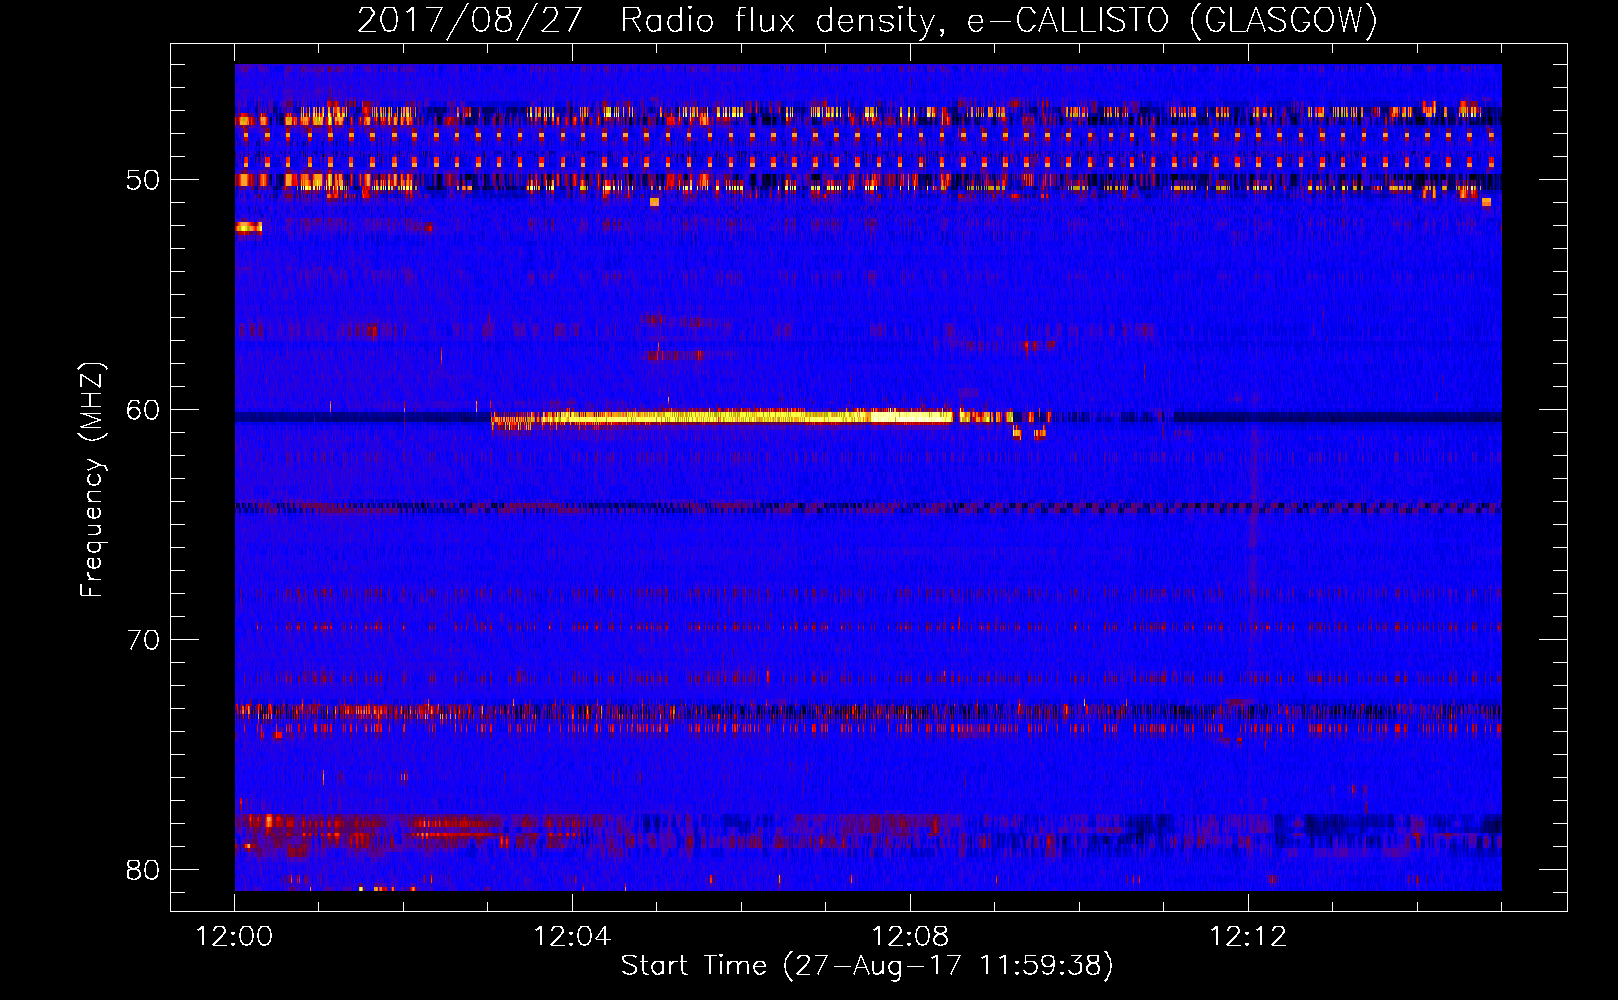Screen dimensions: 1618x1000
Task: Click the '60' frequency axis label
Action: click(x=142, y=410)
